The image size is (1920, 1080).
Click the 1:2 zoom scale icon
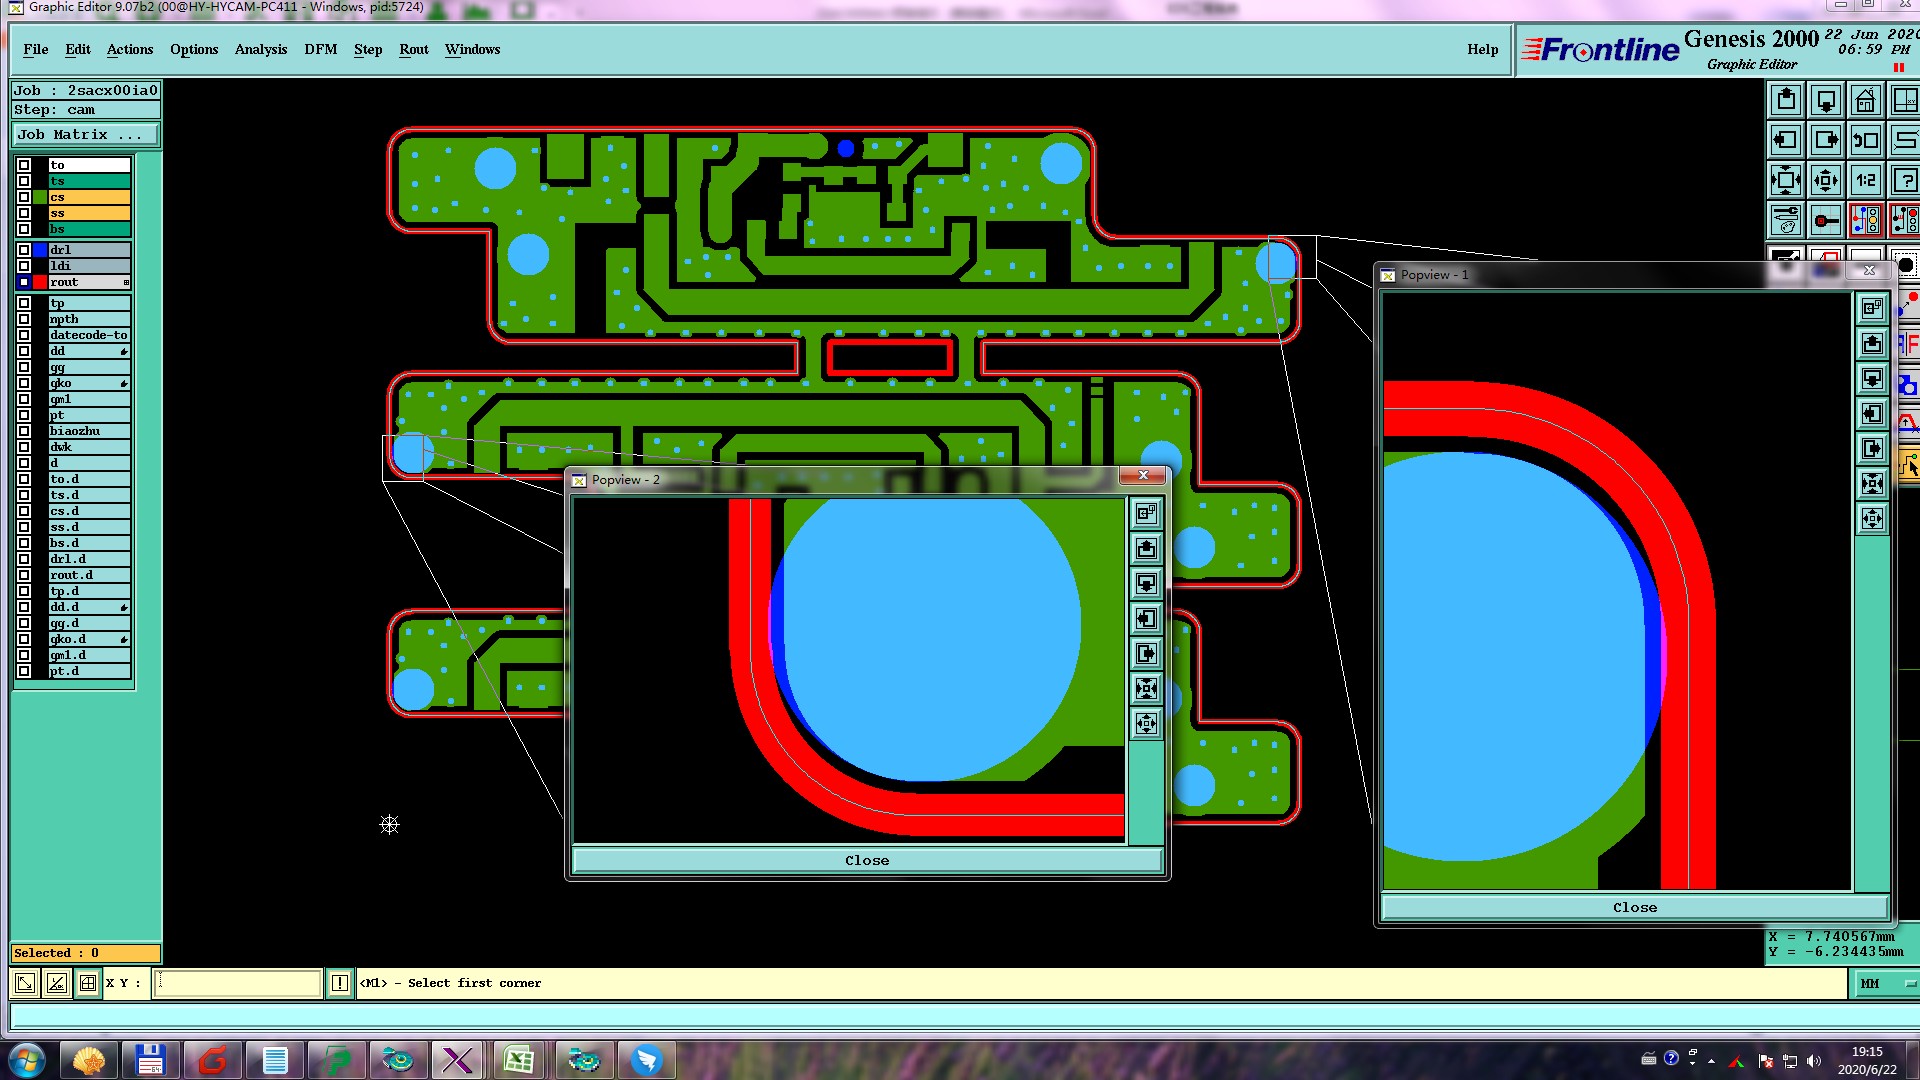pos(1865,180)
